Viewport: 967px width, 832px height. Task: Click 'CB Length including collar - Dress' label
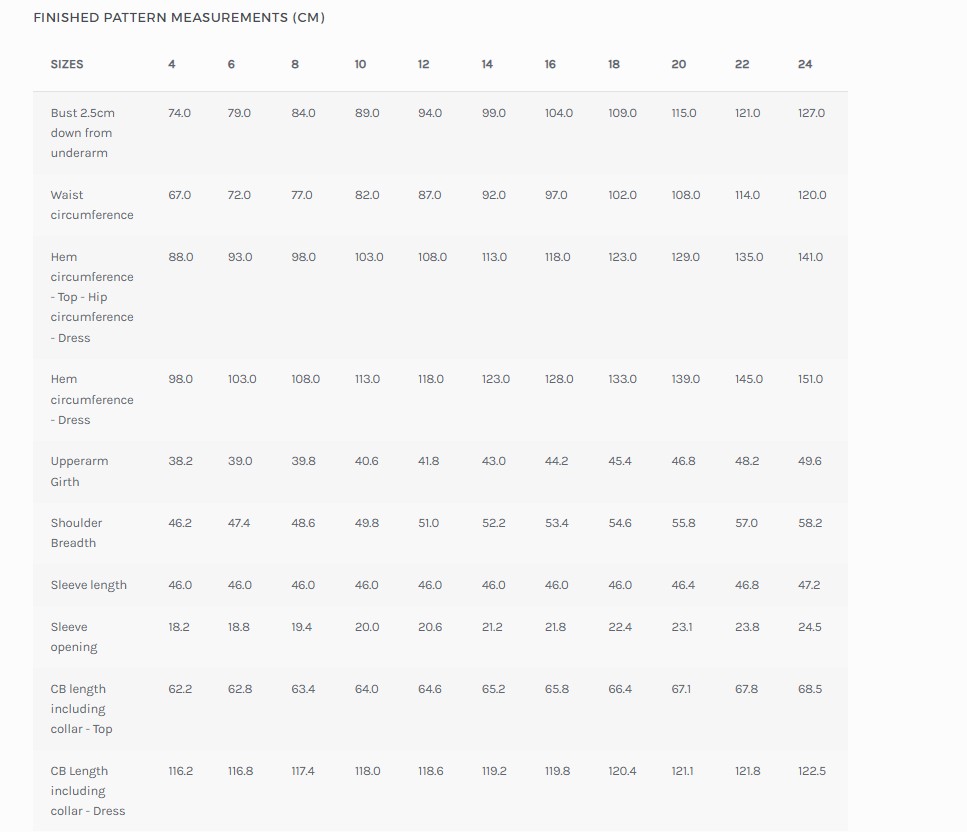[x=88, y=791]
